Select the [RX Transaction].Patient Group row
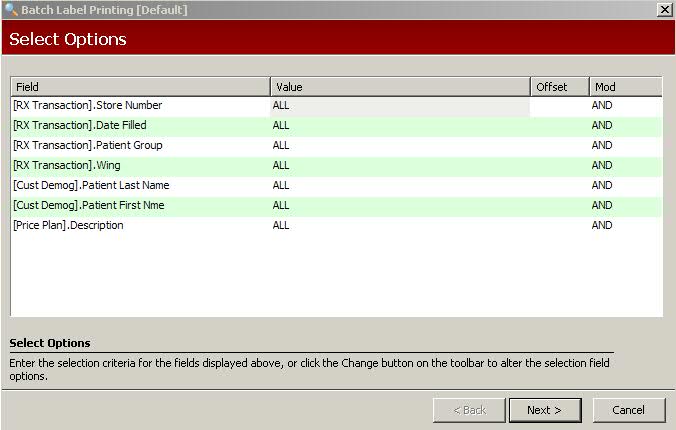 (x=336, y=145)
